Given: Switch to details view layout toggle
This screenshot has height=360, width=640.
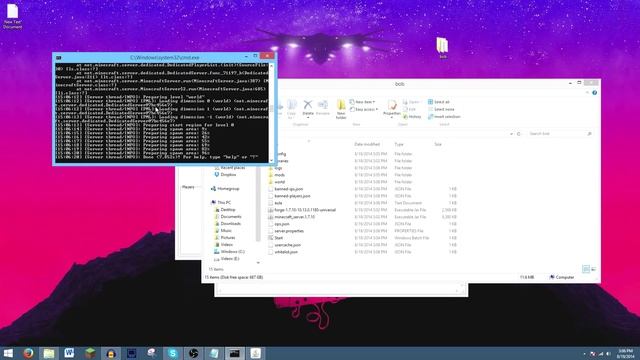Looking at the screenshot, I should [x=586, y=269].
